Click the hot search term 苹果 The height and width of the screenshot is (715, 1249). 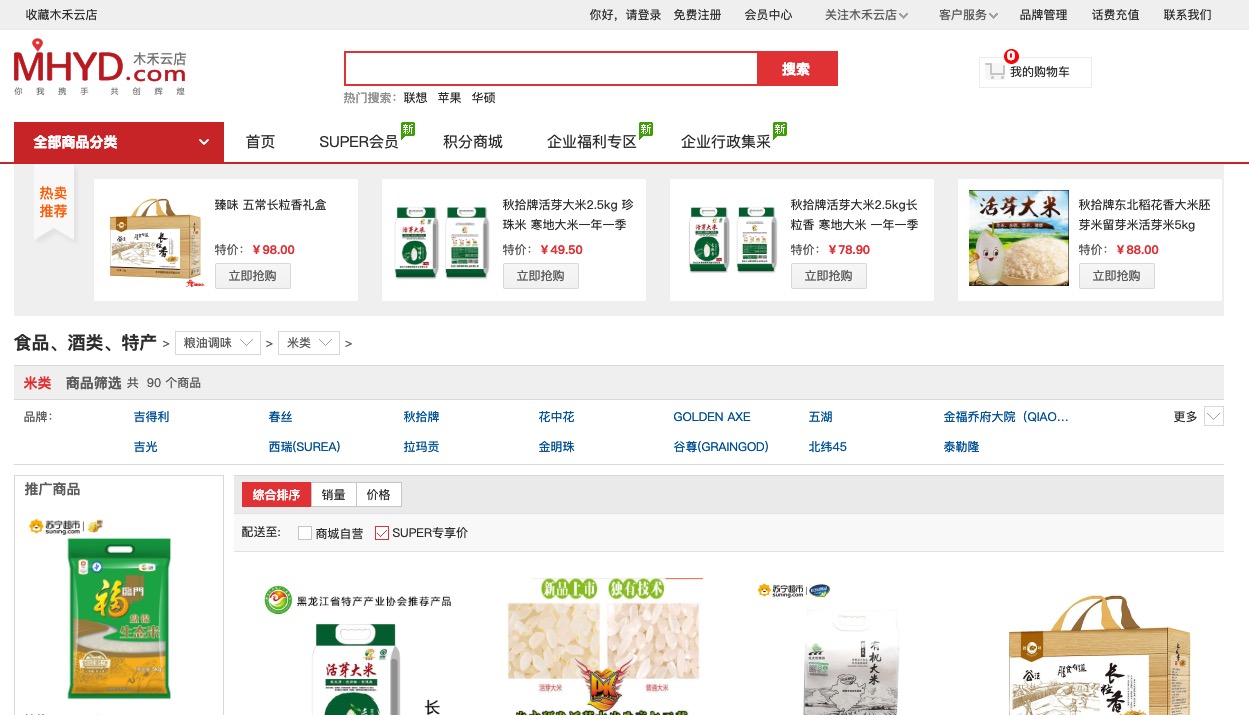(x=450, y=98)
